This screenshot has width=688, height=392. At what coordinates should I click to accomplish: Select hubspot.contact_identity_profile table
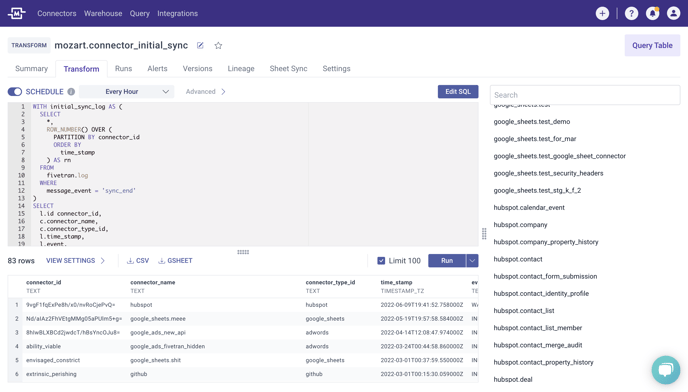pyautogui.click(x=541, y=293)
